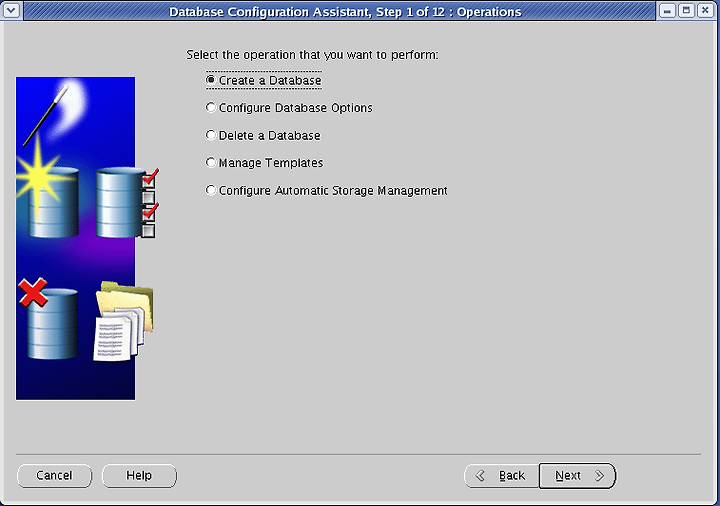Screen dimensions: 720x506
Task: Open Help for this wizard step
Action: (139, 476)
